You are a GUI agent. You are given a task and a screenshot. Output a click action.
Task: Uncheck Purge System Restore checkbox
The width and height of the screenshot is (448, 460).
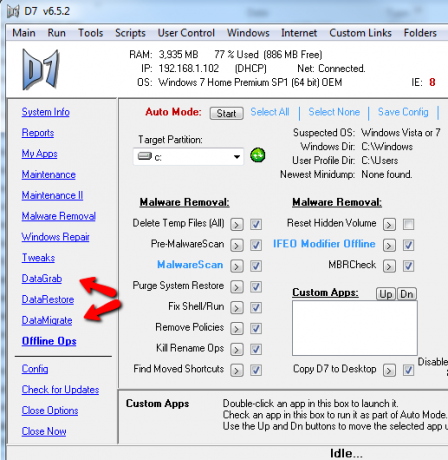(256, 287)
